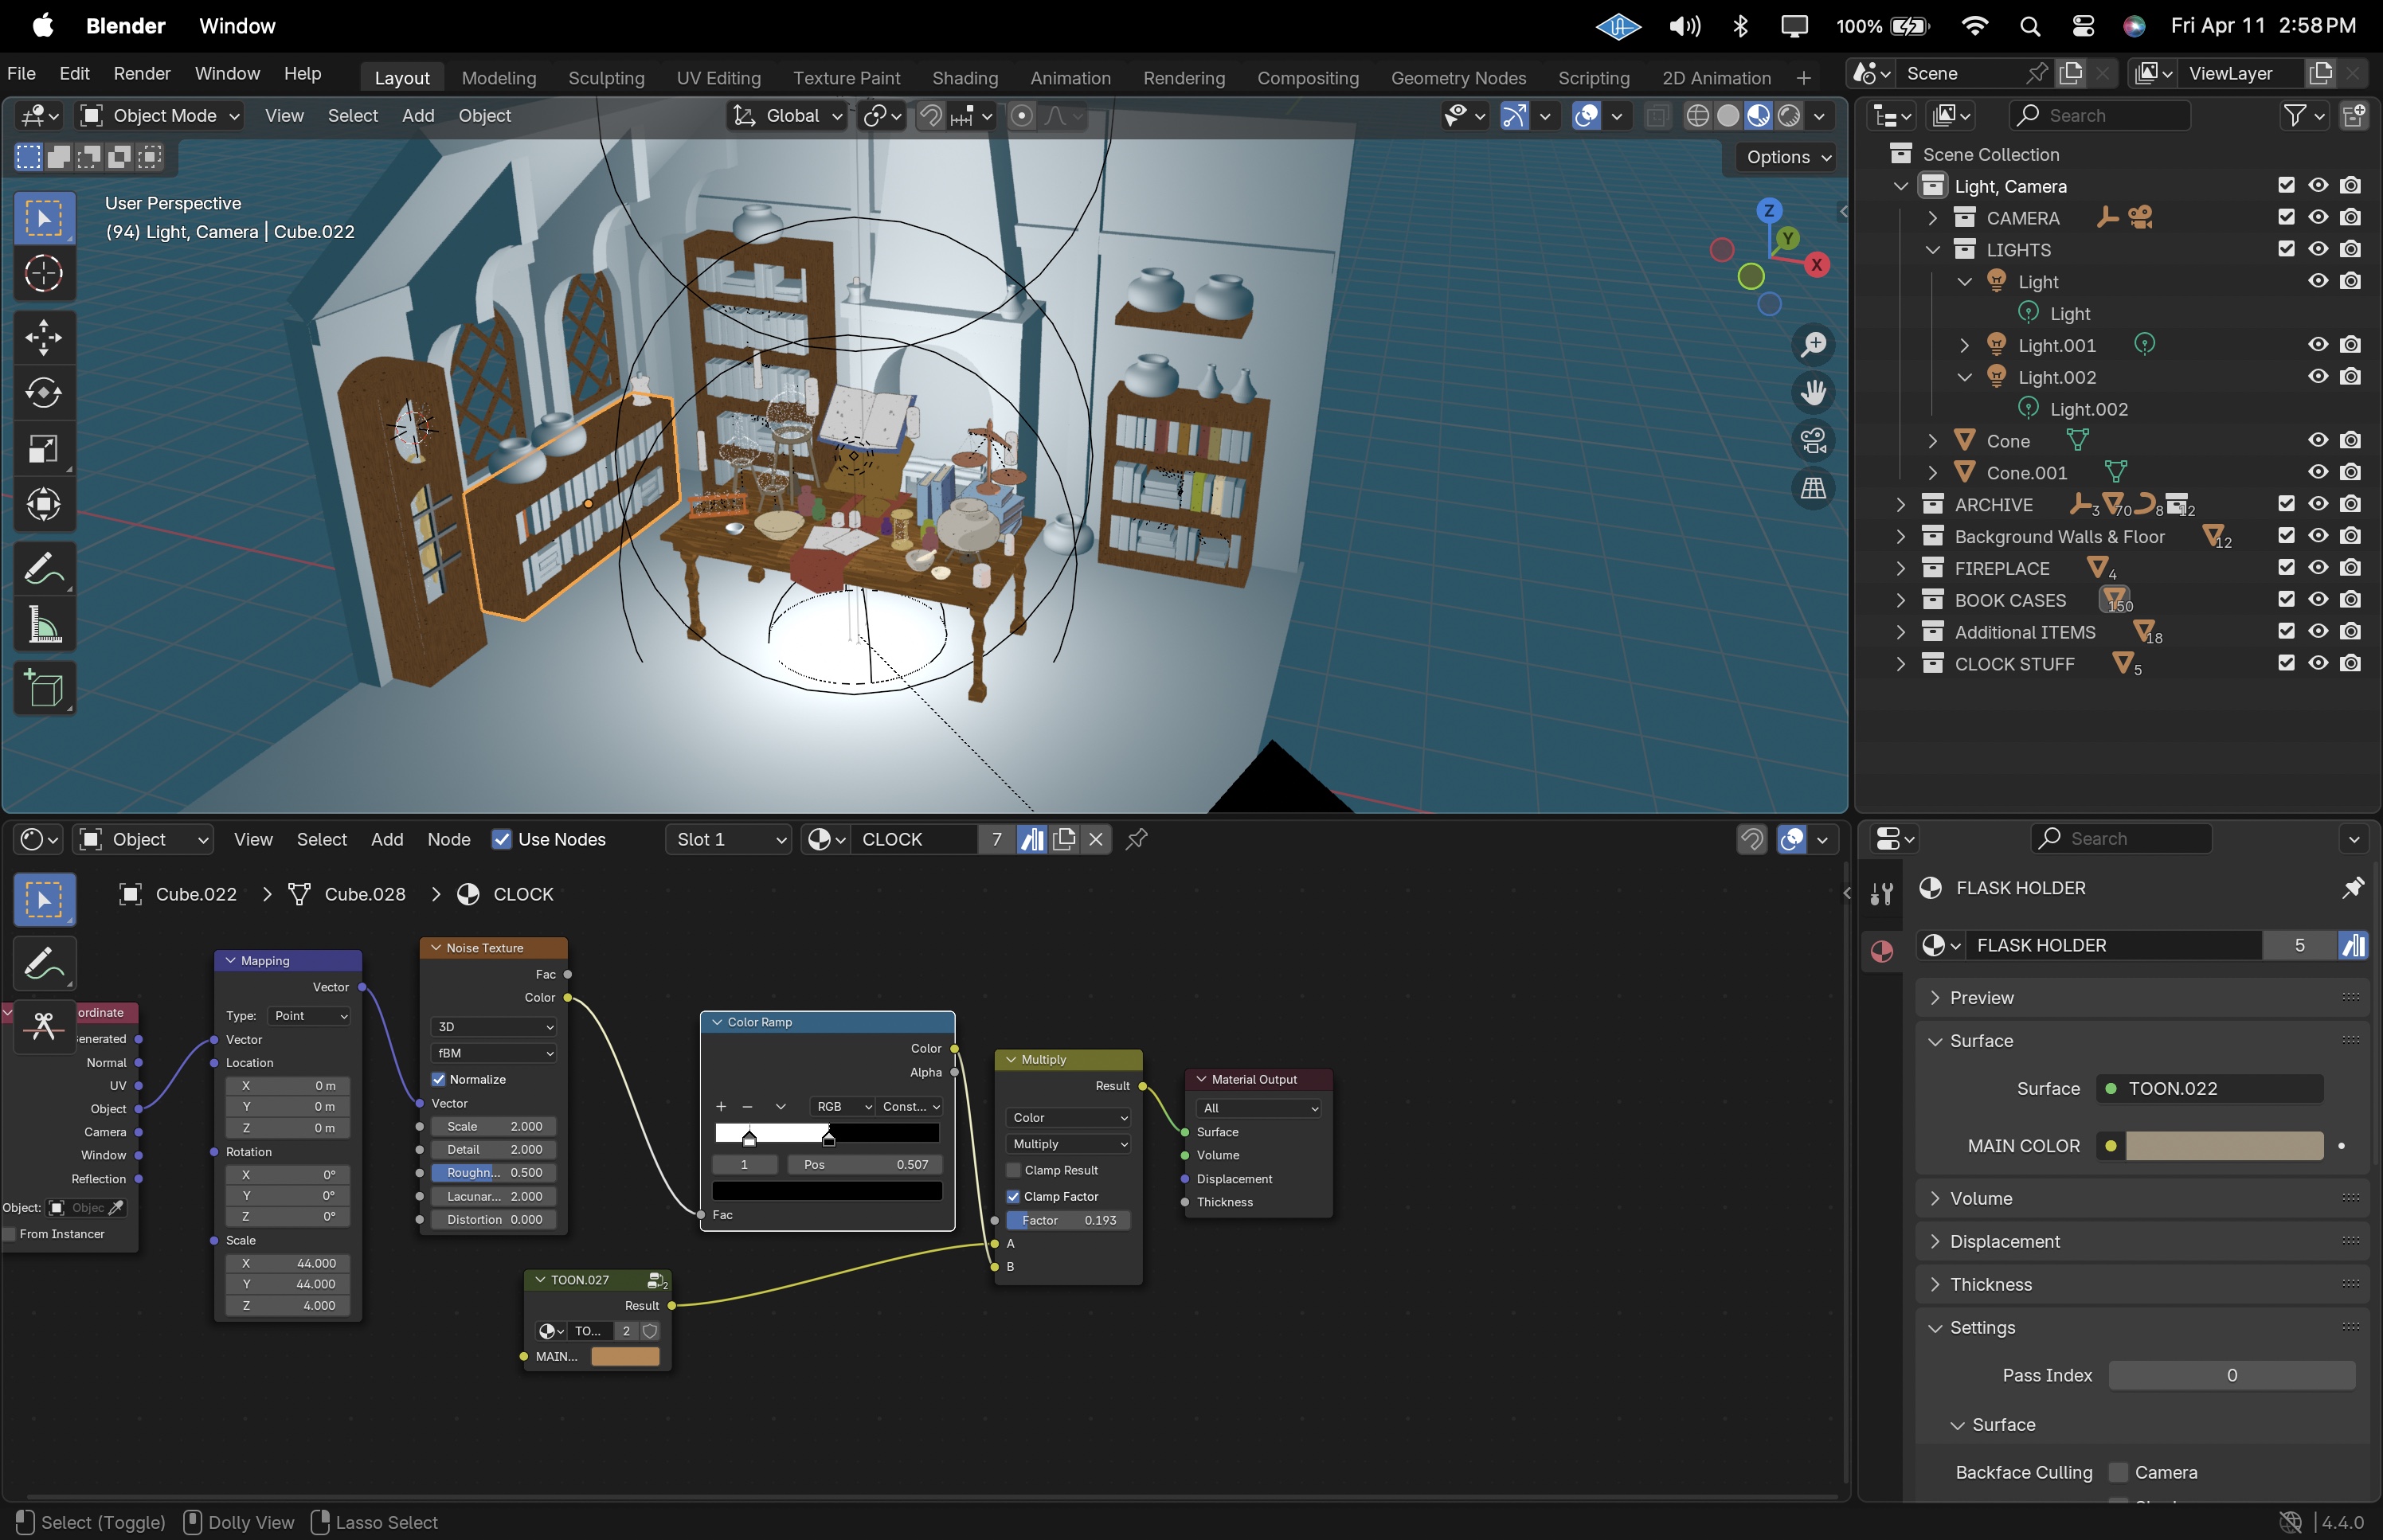The width and height of the screenshot is (2383, 1540).
Task: Click the Roughness 0.500 slider in Noise Texture
Action: coord(494,1173)
